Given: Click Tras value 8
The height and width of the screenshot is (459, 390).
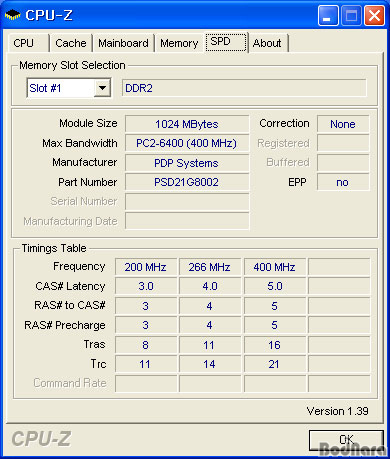Looking at the screenshot, I should coord(146,345).
